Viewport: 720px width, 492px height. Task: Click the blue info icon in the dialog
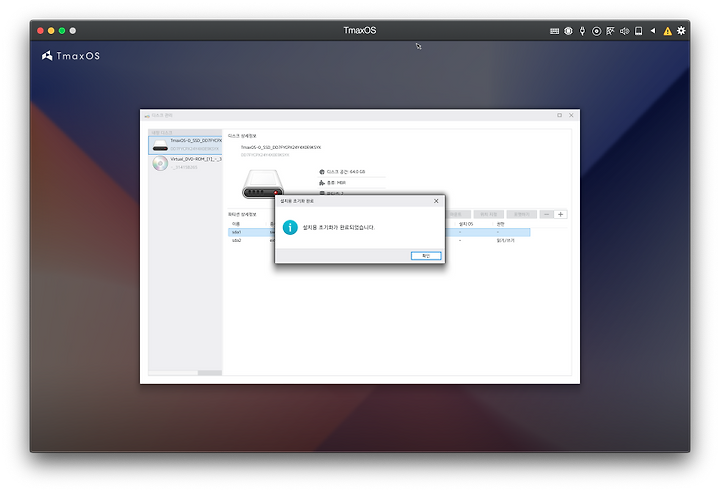point(290,227)
